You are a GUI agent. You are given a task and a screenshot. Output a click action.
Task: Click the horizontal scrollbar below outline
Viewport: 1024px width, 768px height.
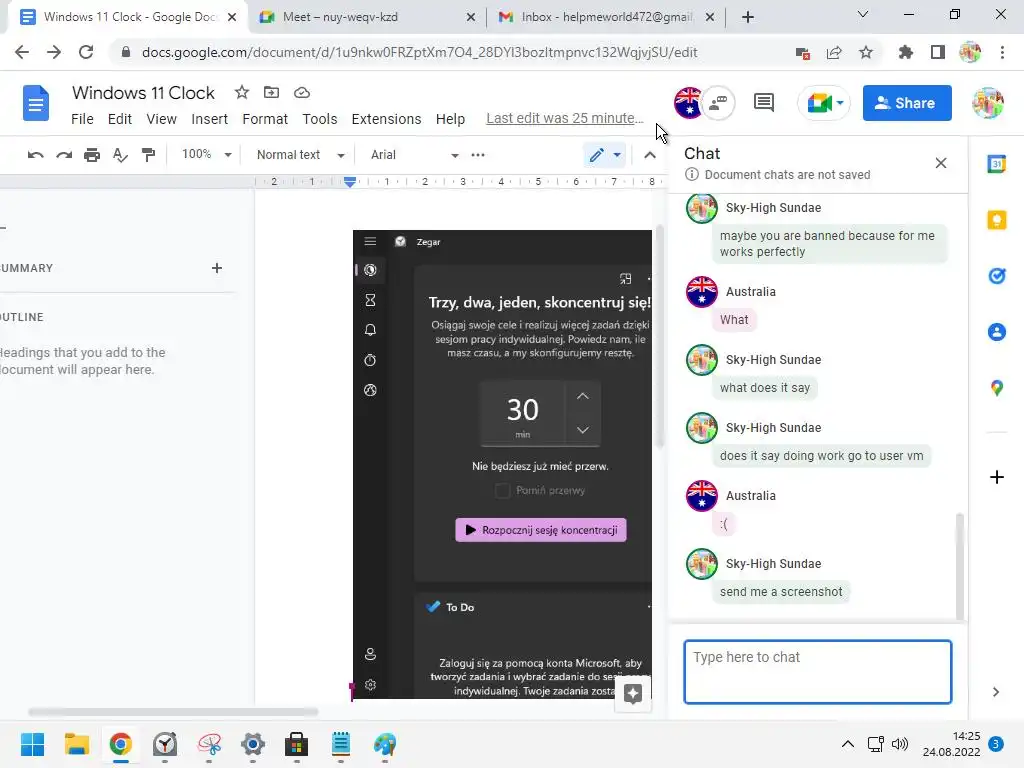tap(172, 712)
